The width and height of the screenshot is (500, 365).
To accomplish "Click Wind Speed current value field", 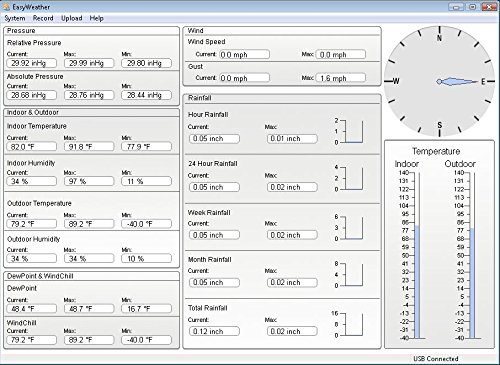I will tap(244, 54).
